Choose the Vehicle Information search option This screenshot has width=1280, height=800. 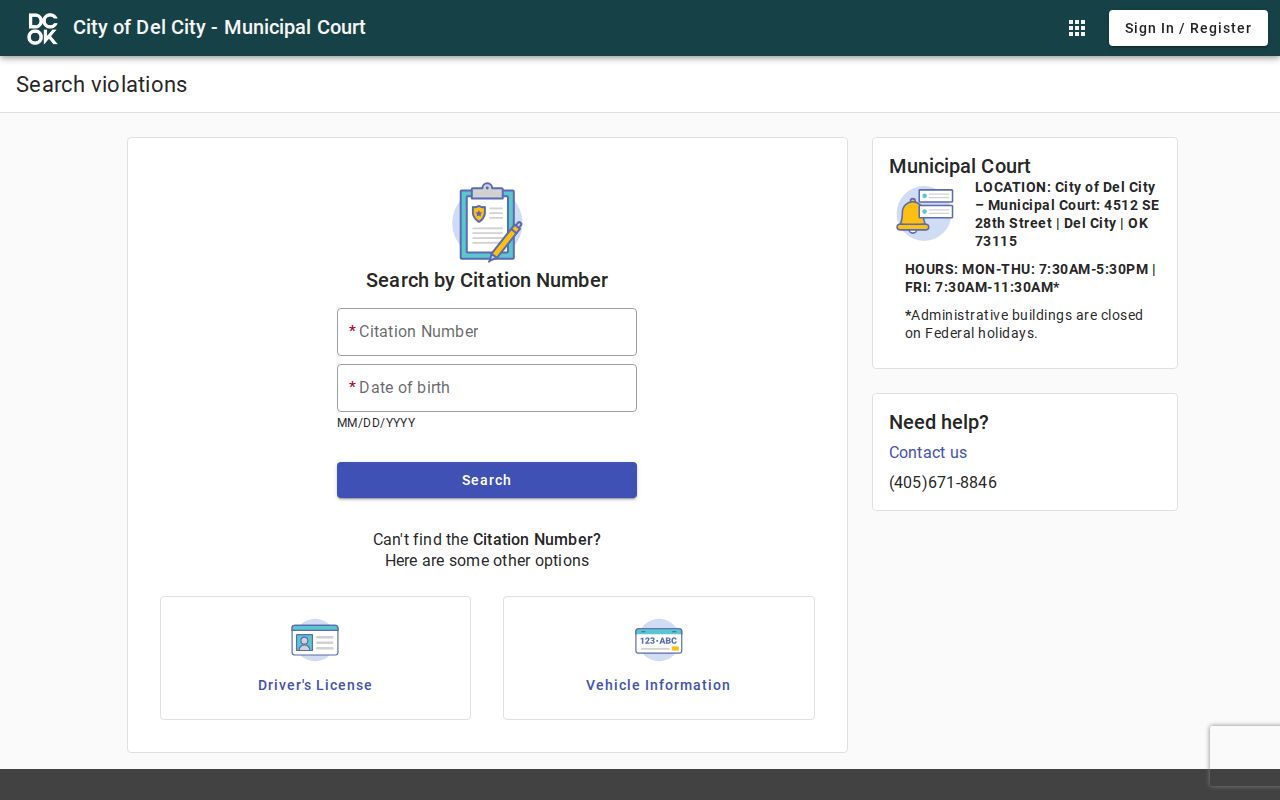[x=659, y=658]
